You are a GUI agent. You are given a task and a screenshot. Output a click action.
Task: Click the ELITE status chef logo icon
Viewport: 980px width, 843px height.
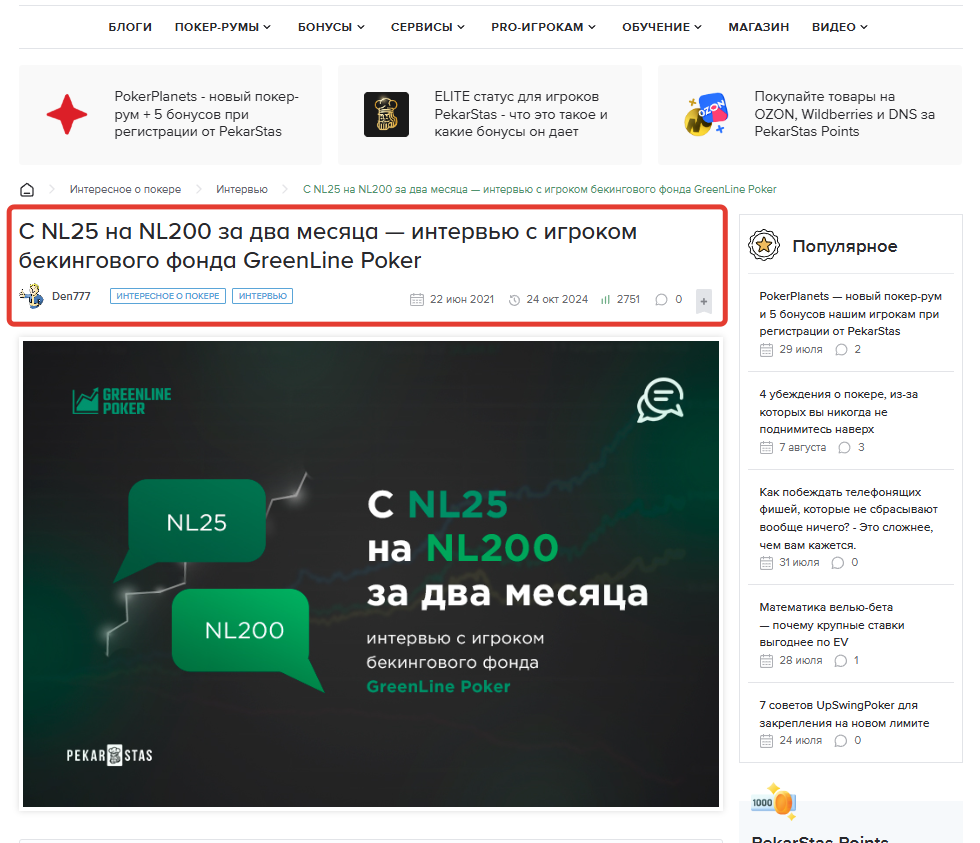pos(386,114)
